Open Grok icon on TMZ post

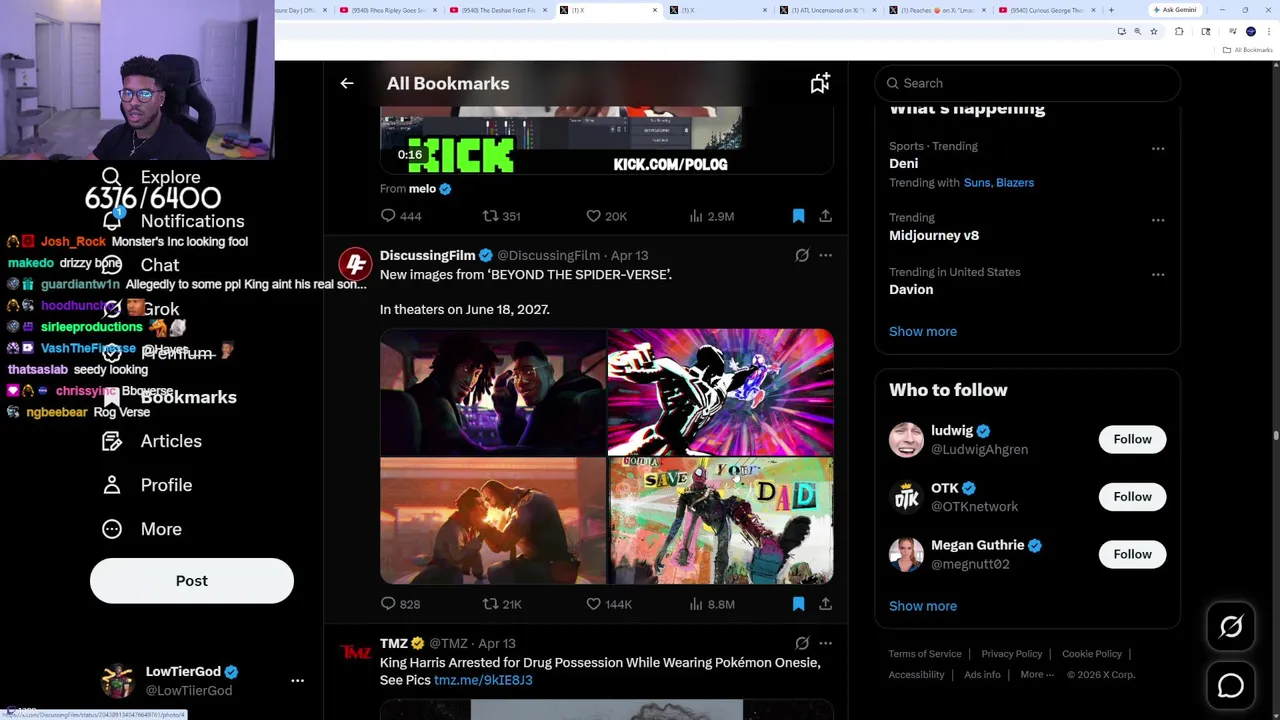[802, 643]
